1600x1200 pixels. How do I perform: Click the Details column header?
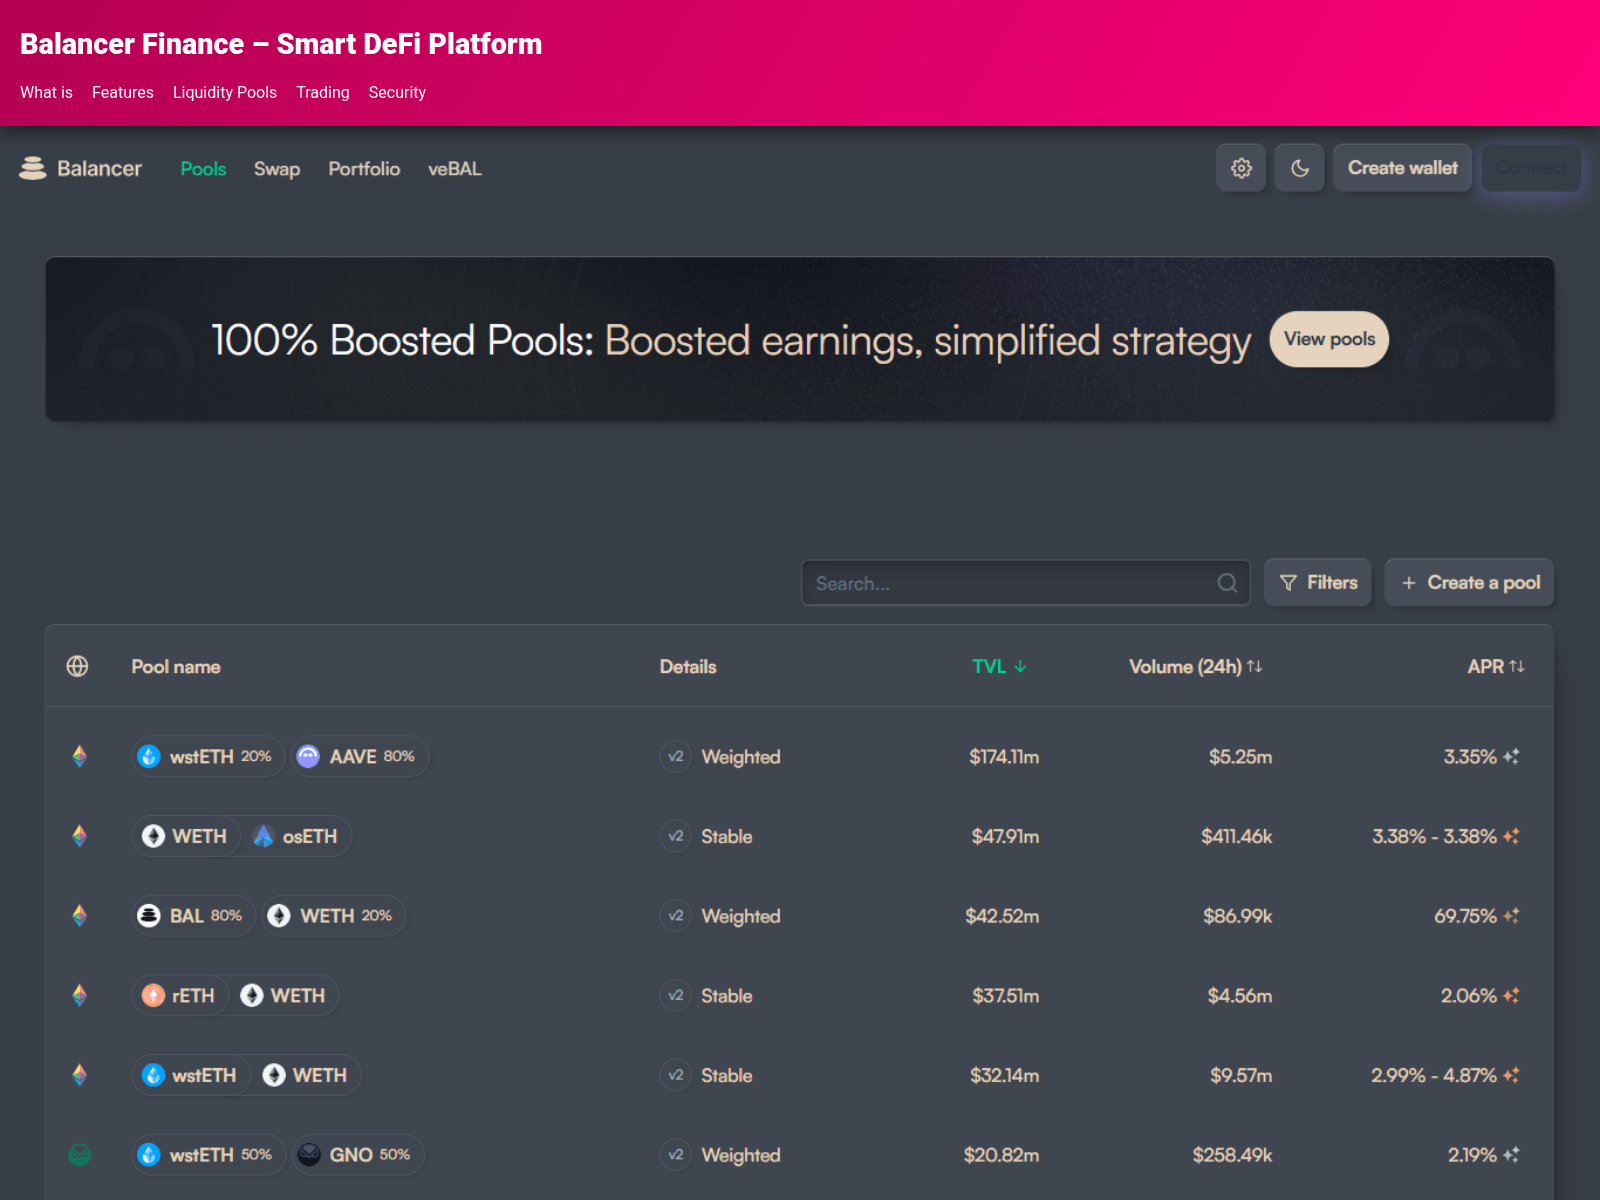click(x=688, y=667)
